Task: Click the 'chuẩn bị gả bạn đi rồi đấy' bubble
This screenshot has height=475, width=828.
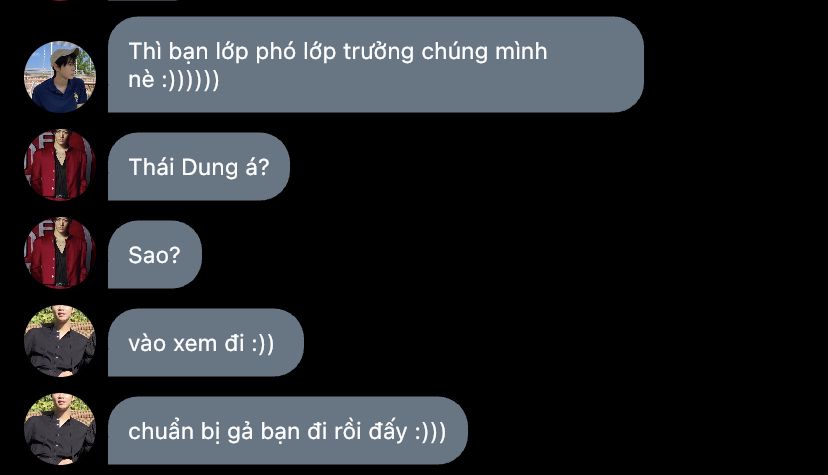Action: (288, 431)
